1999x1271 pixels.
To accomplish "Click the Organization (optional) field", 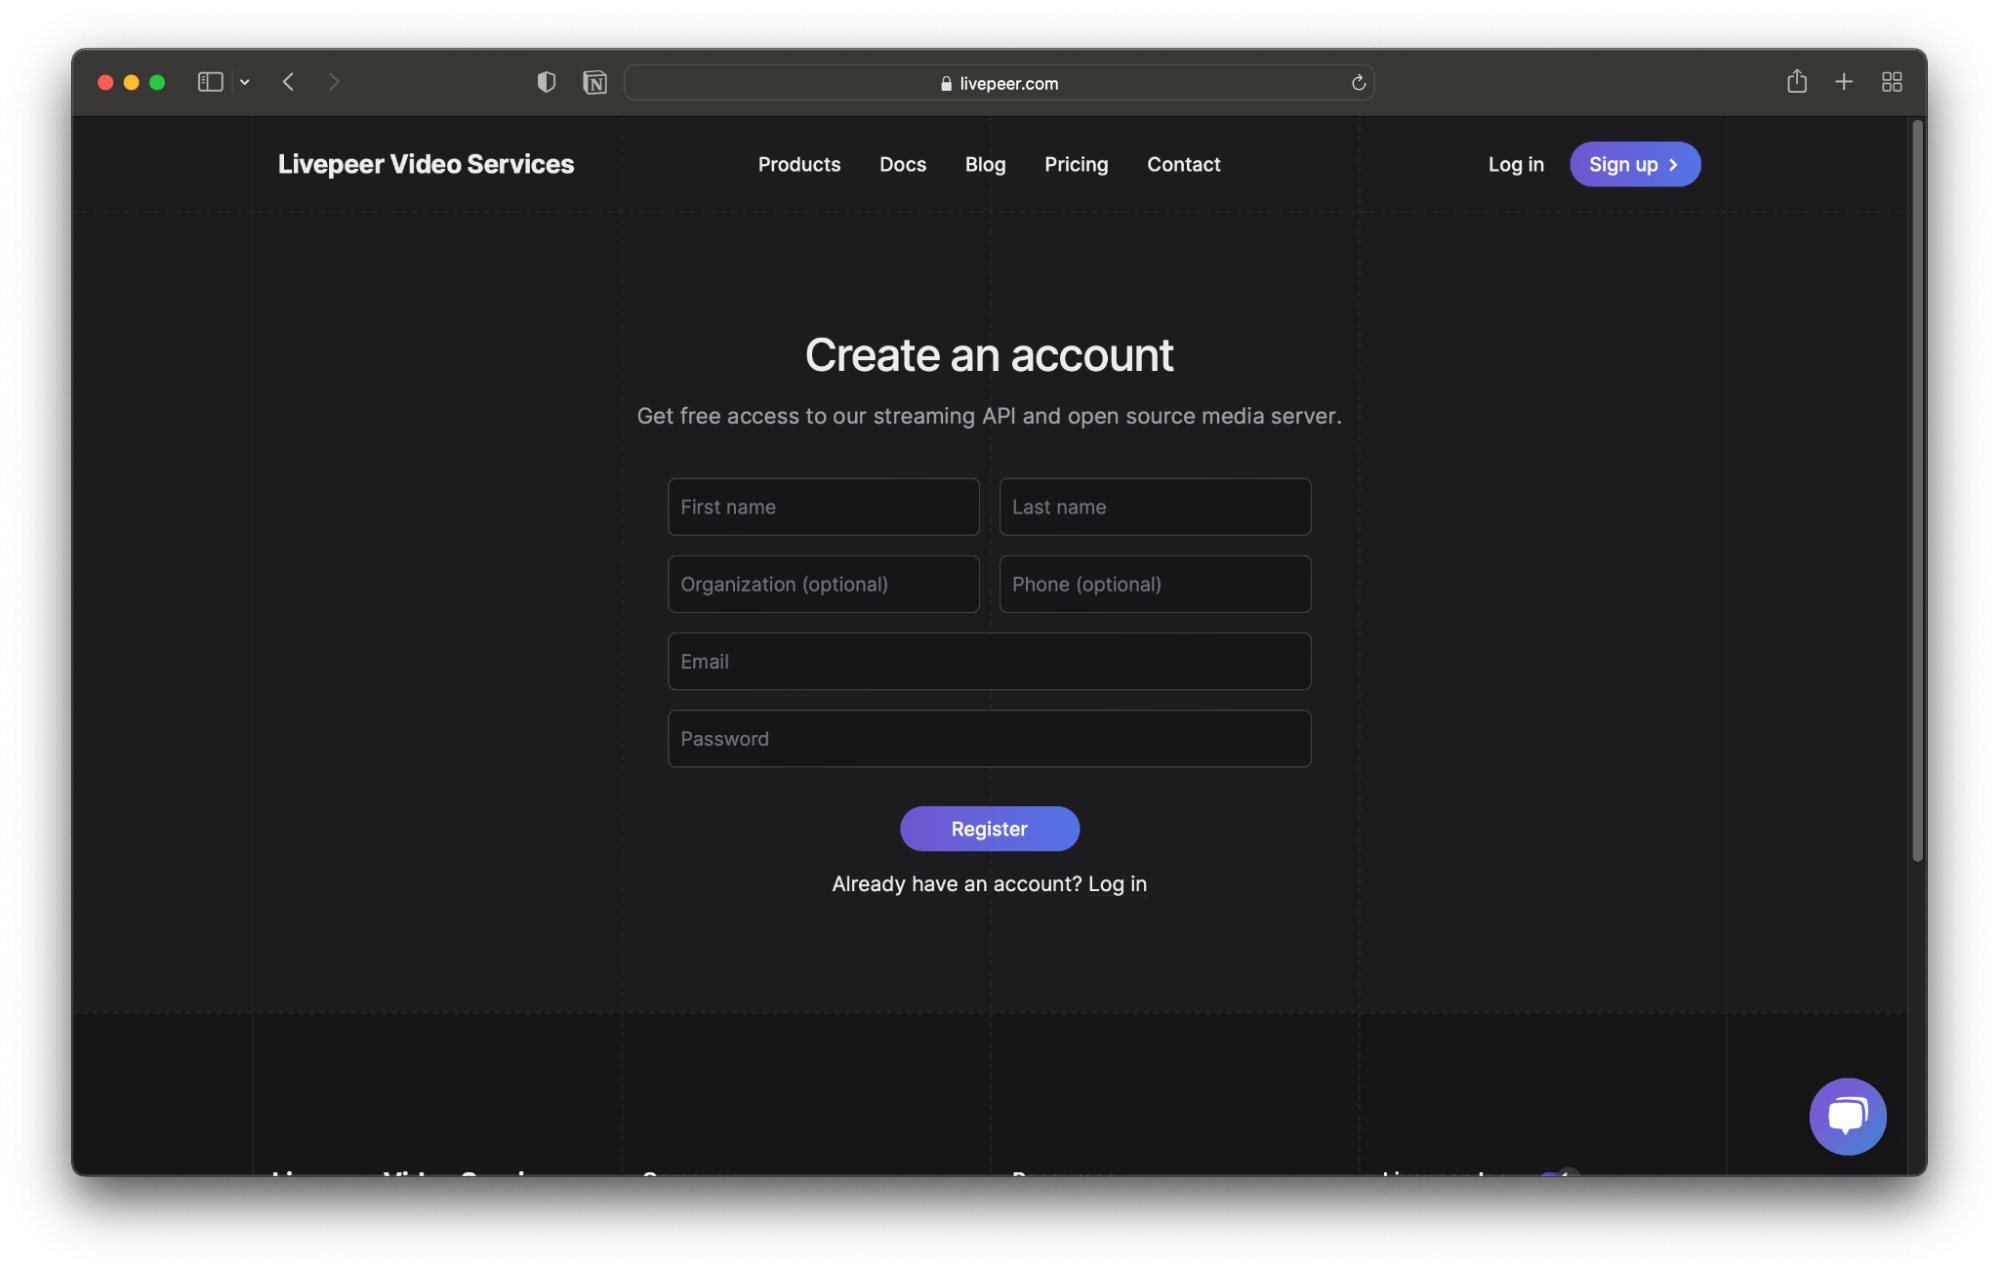I will 823,584.
